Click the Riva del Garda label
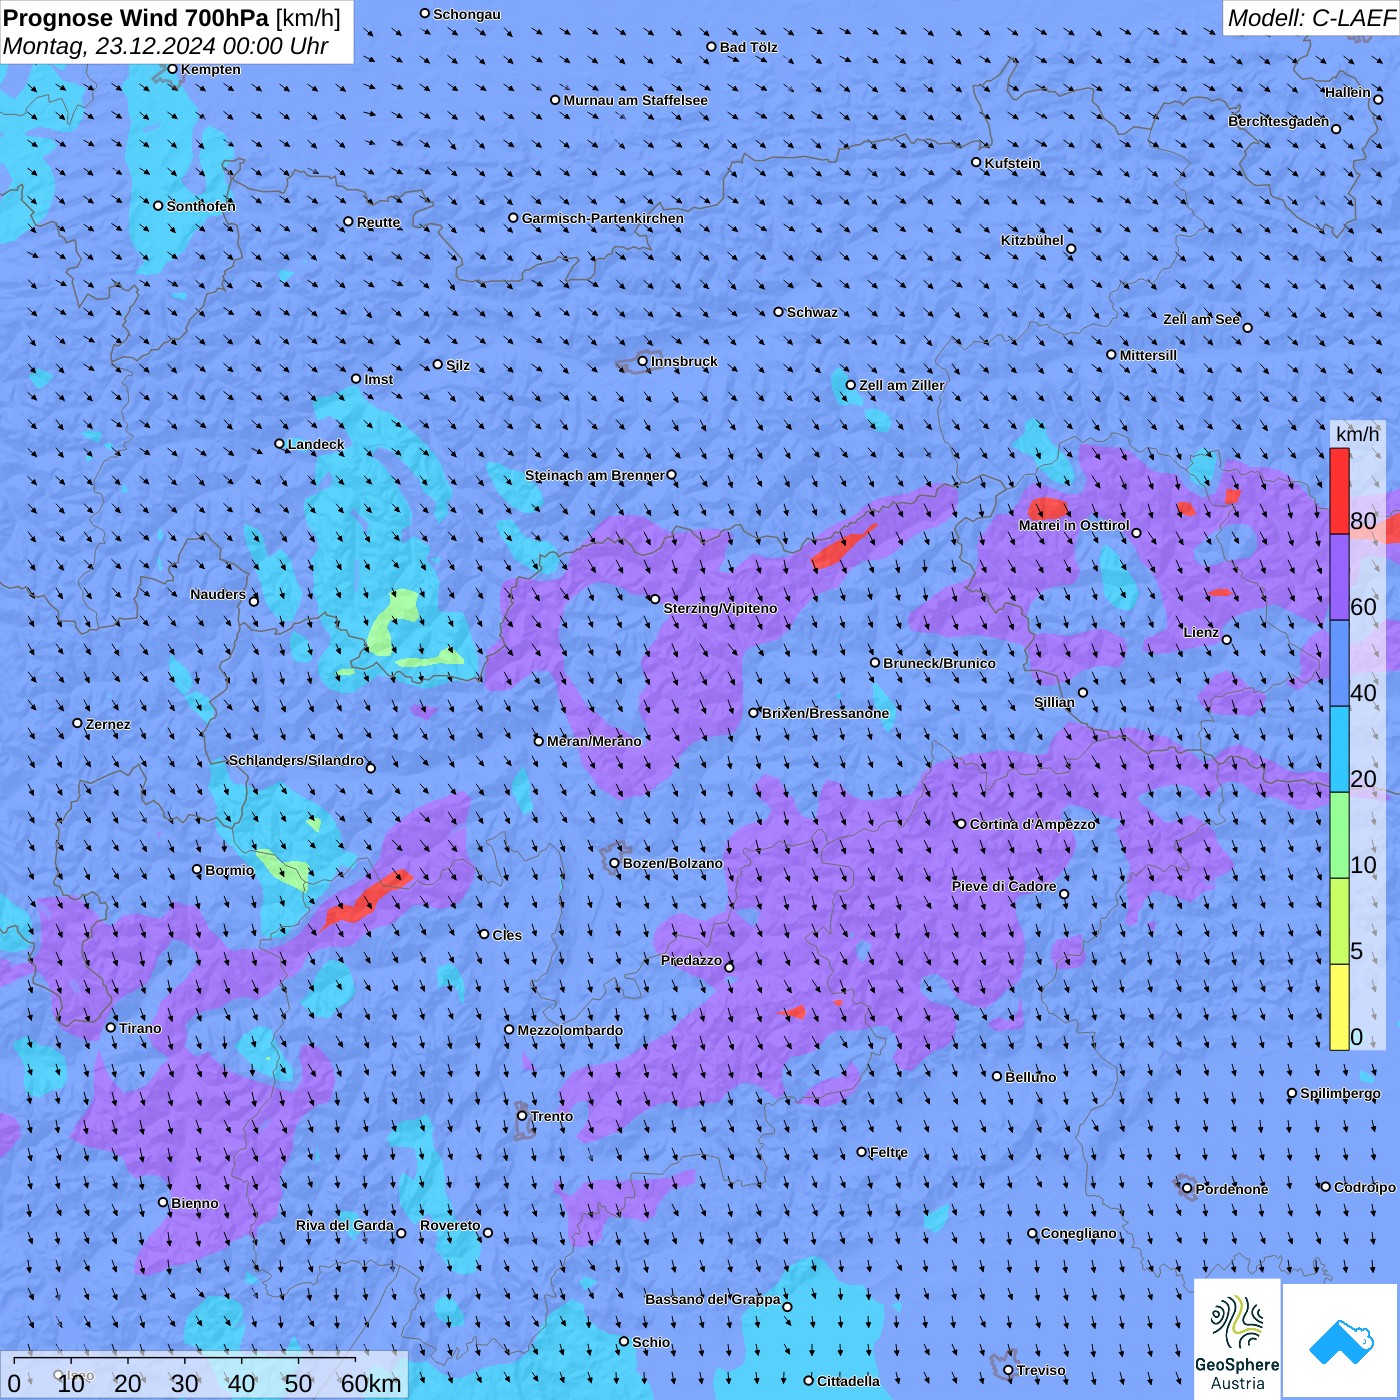 345,1225
